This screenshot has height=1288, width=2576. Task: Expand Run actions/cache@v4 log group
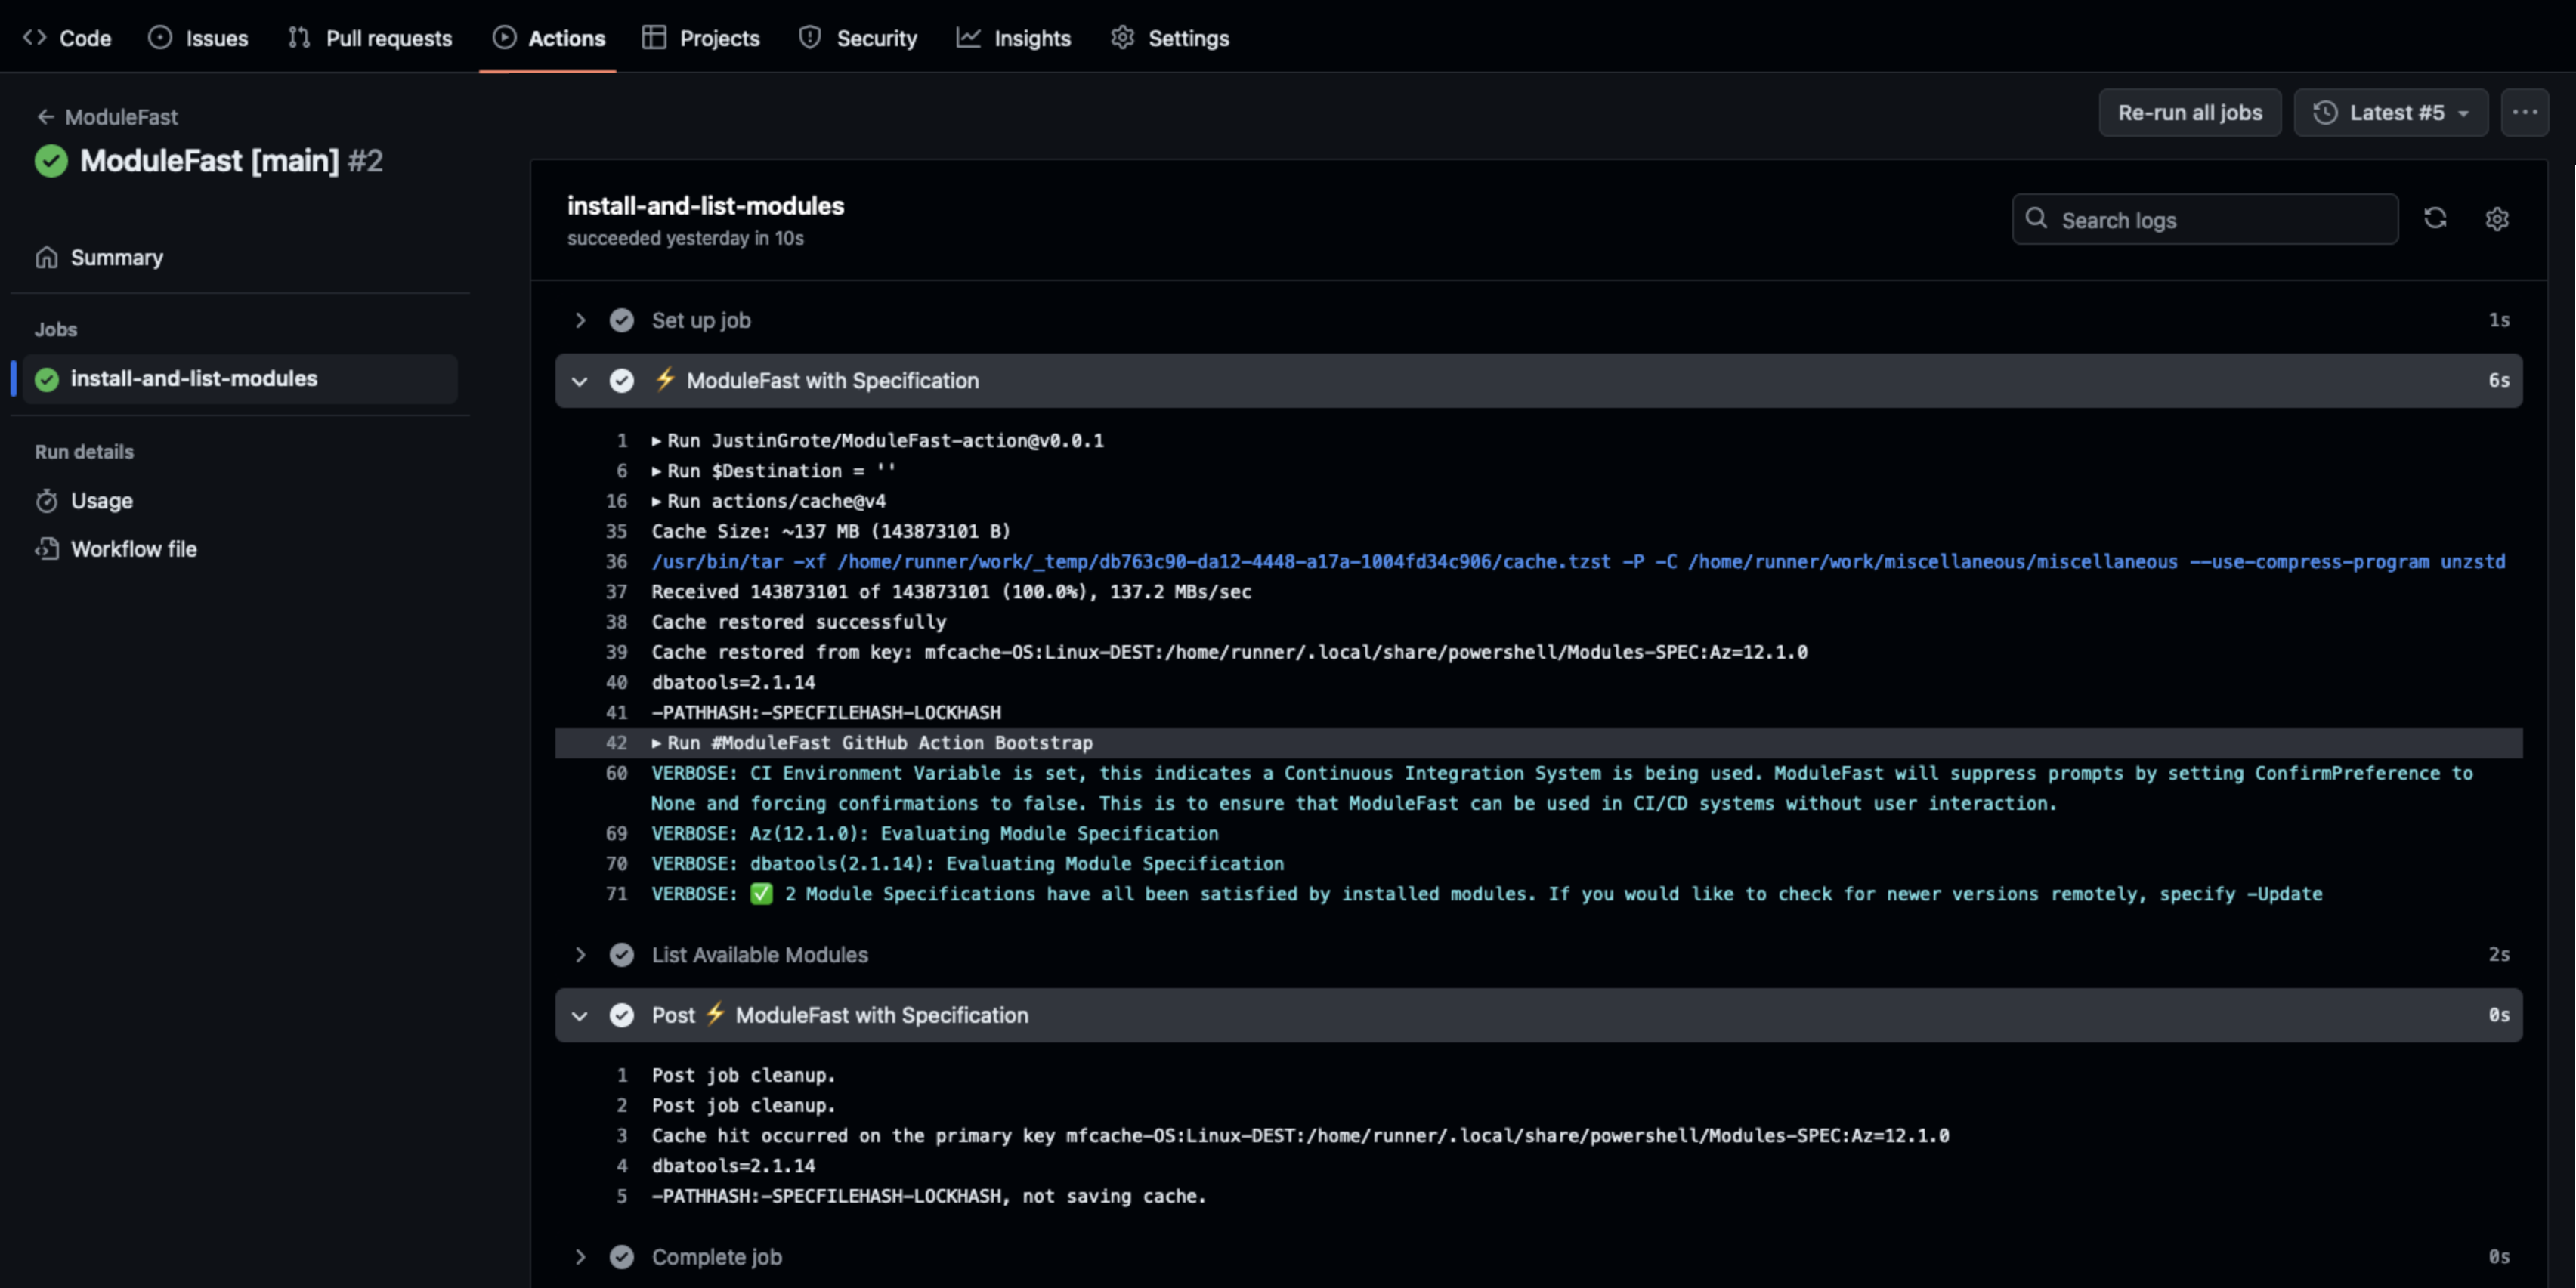[768, 501]
